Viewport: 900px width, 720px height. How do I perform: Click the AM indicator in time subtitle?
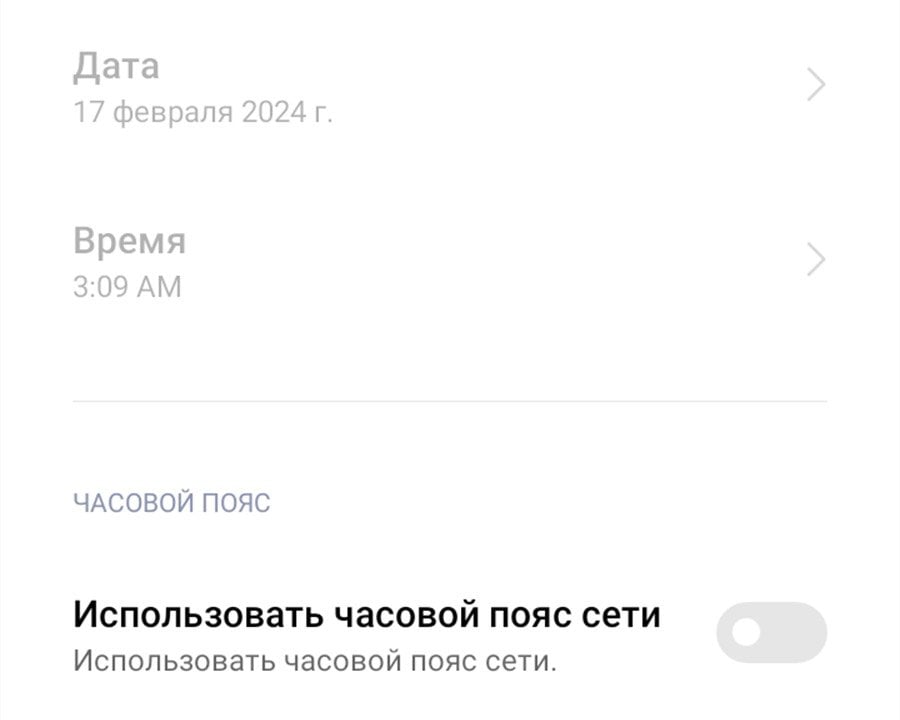click(x=159, y=287)
